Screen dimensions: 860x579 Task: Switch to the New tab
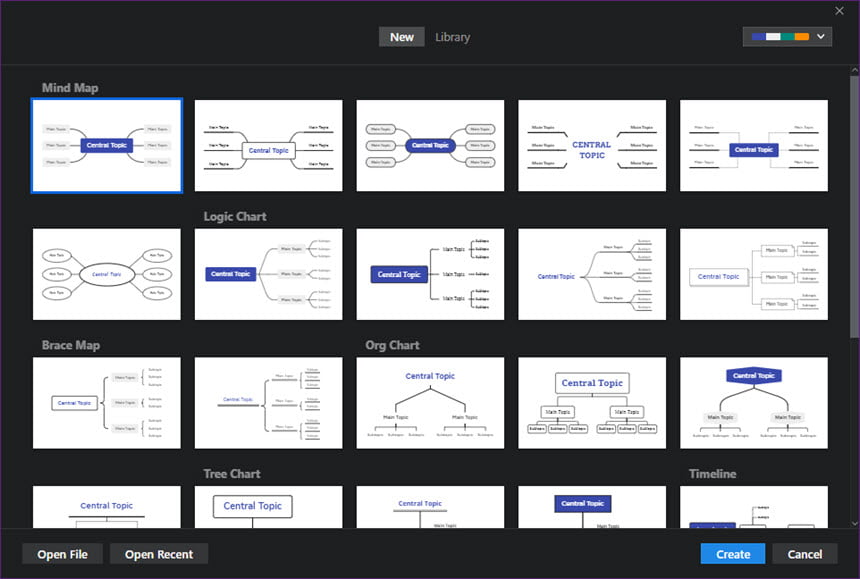pos(401,37)
